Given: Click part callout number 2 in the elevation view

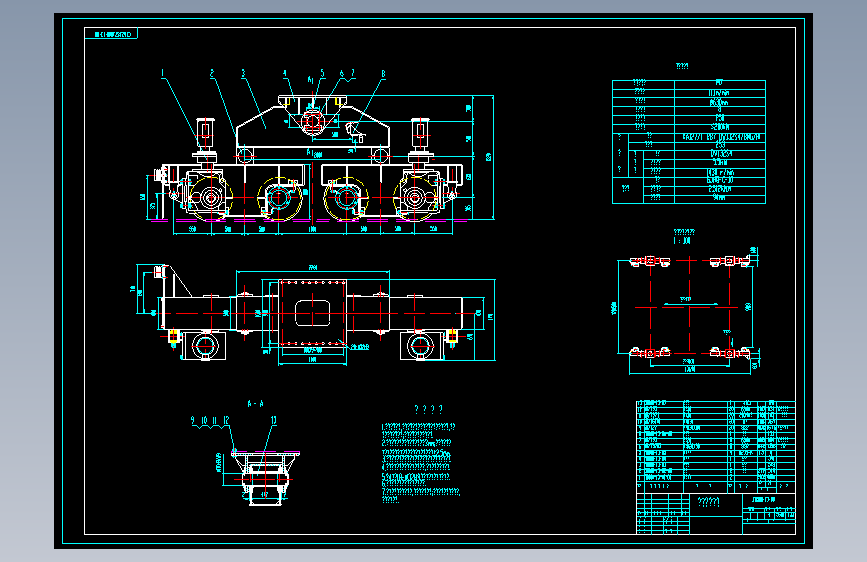Looking at the screenshot, I should (212, 73).
